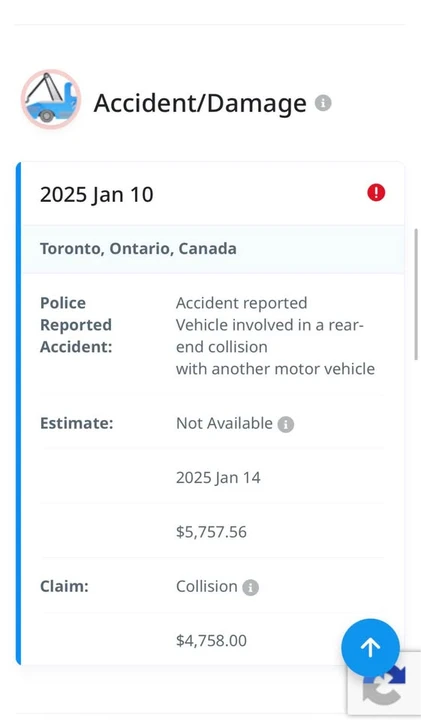Select the Collision claim type text
This screenshot has width=421, height=720.
coord(207,586)
